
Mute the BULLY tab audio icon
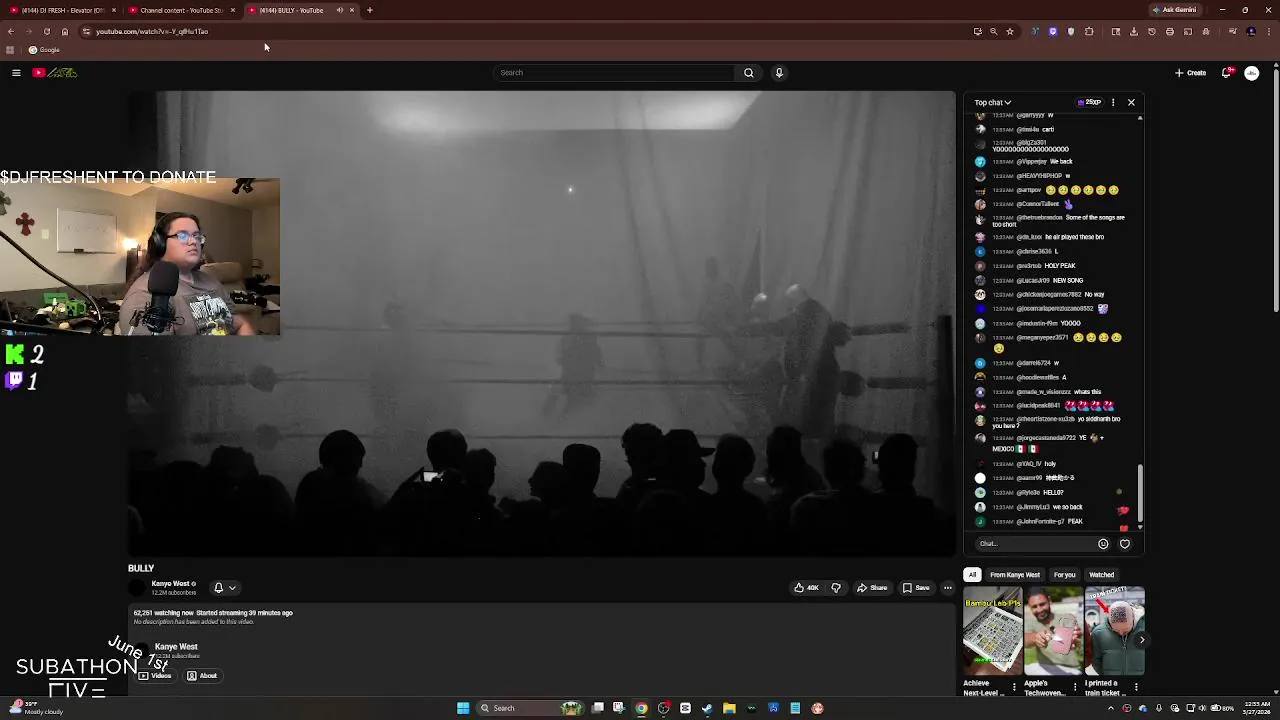[340, 10]
